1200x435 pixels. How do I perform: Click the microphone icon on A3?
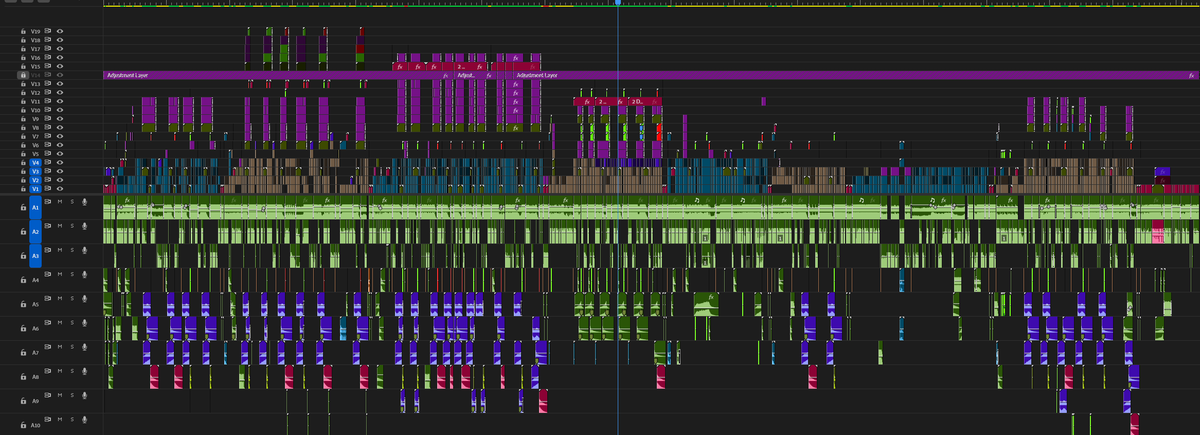[x=85, y=250]
